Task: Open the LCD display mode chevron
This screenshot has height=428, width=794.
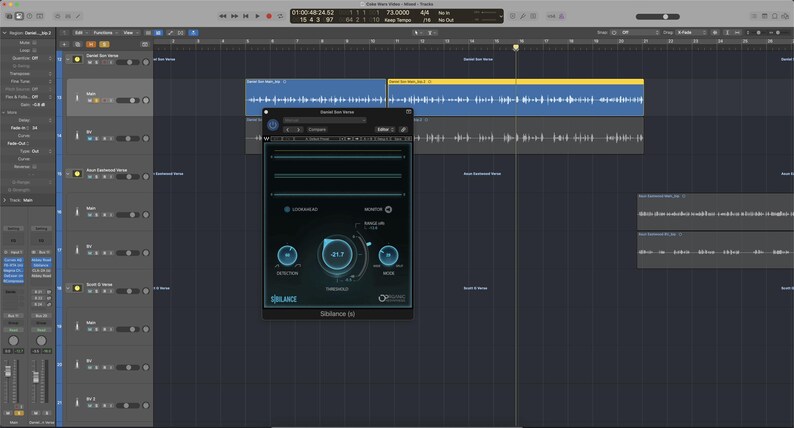Action: tap(501, 16)
